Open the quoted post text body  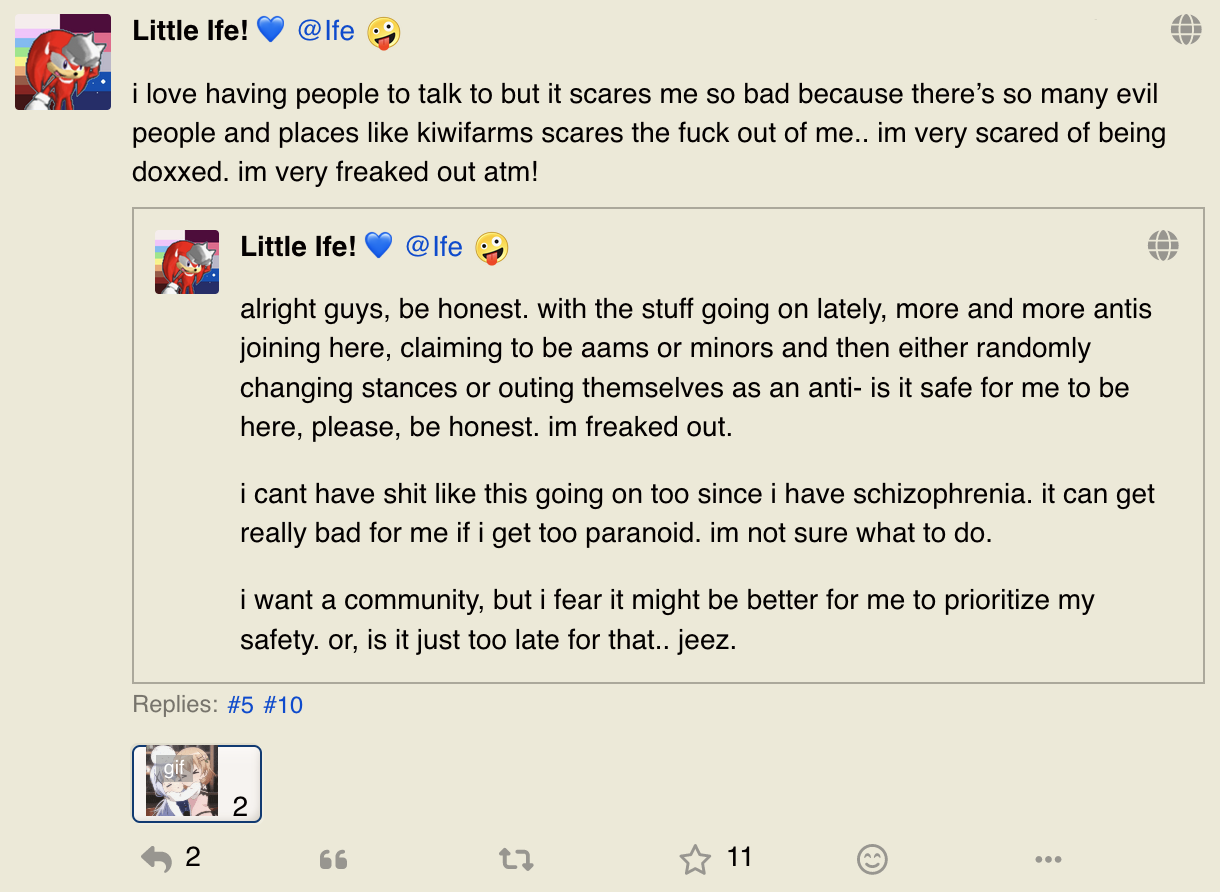click(697, 475)
